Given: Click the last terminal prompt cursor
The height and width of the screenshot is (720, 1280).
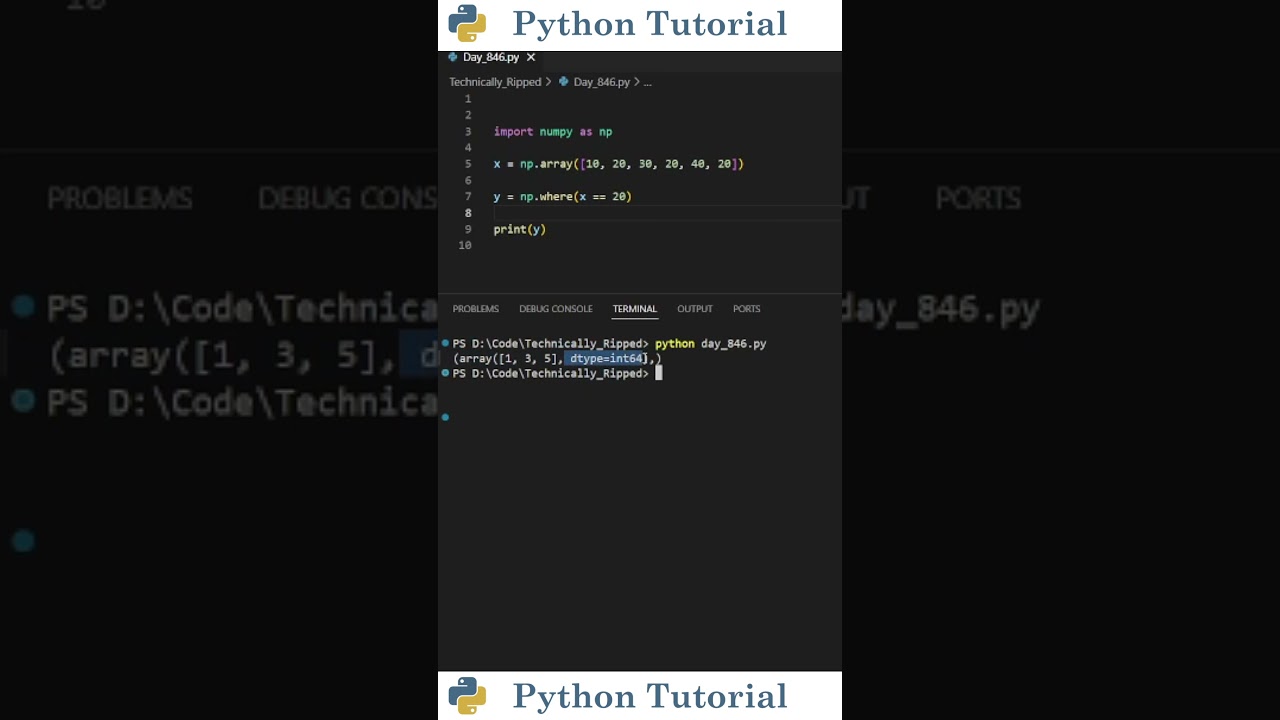Looking at the screenshot, I should click(x=659, y=373).
